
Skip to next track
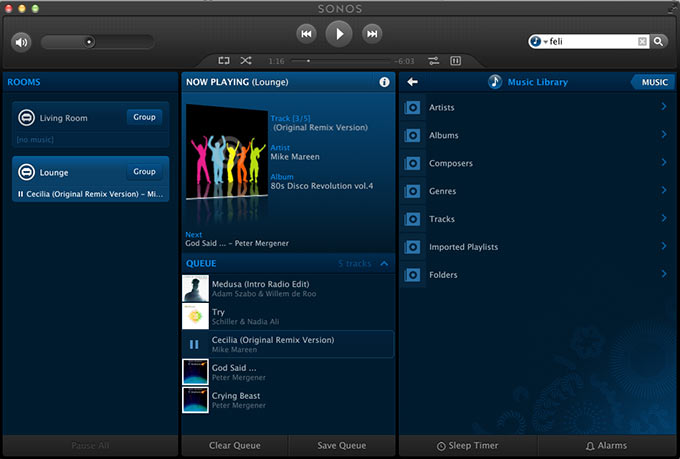[372, 34]
